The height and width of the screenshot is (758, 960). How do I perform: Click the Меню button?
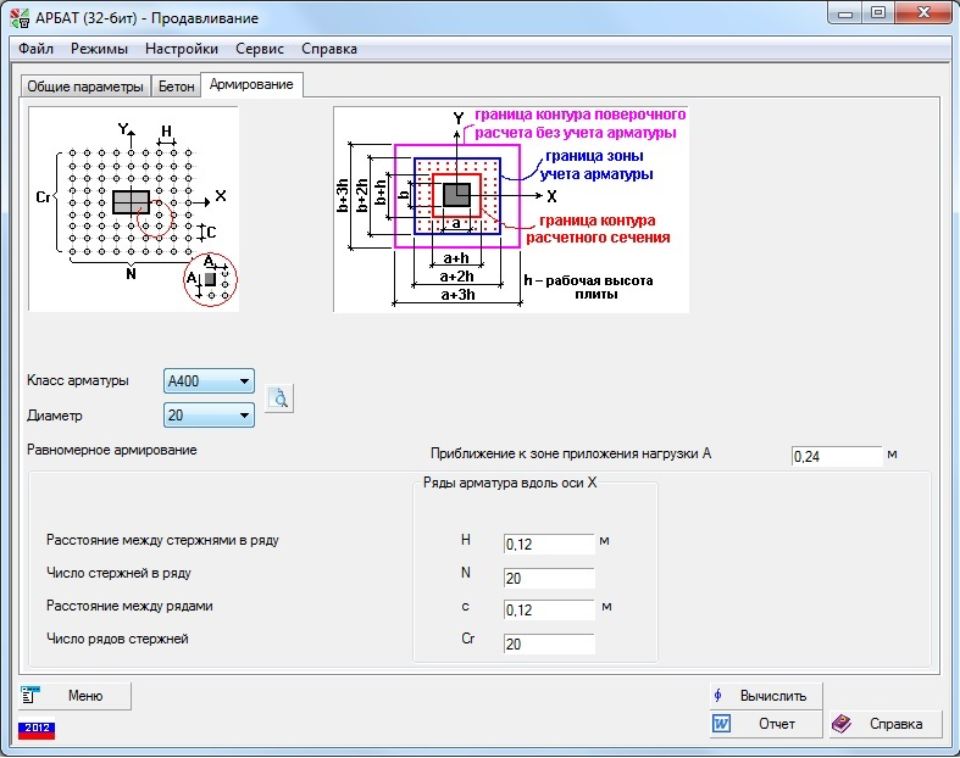(x=74, y=696)
